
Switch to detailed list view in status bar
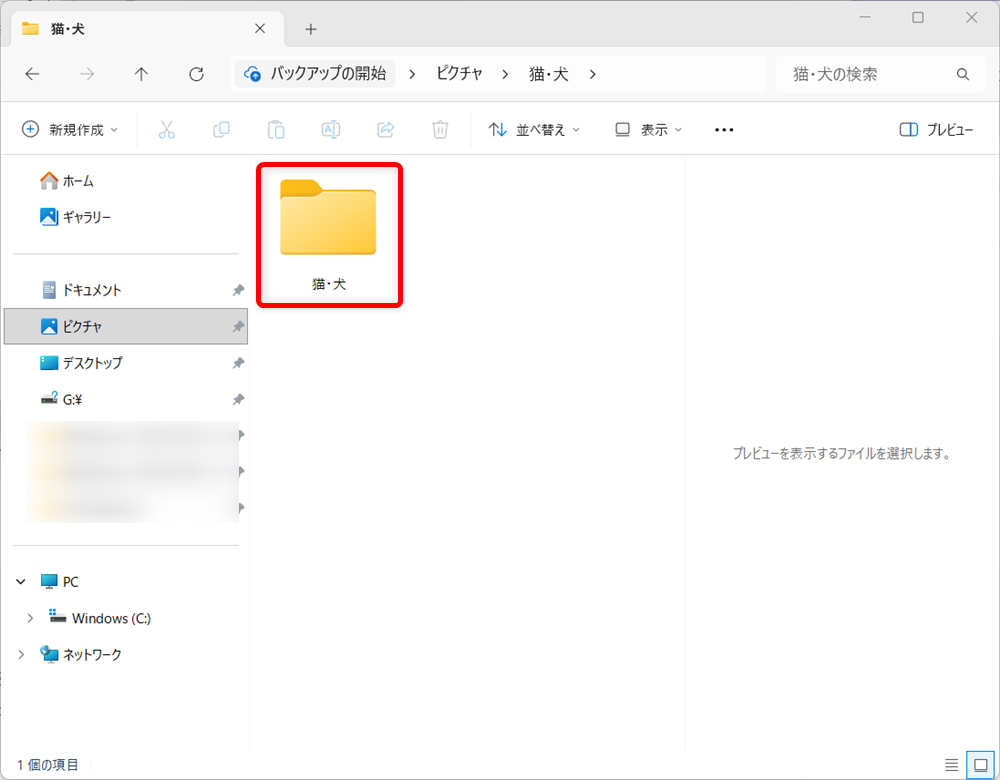(951, 764)
